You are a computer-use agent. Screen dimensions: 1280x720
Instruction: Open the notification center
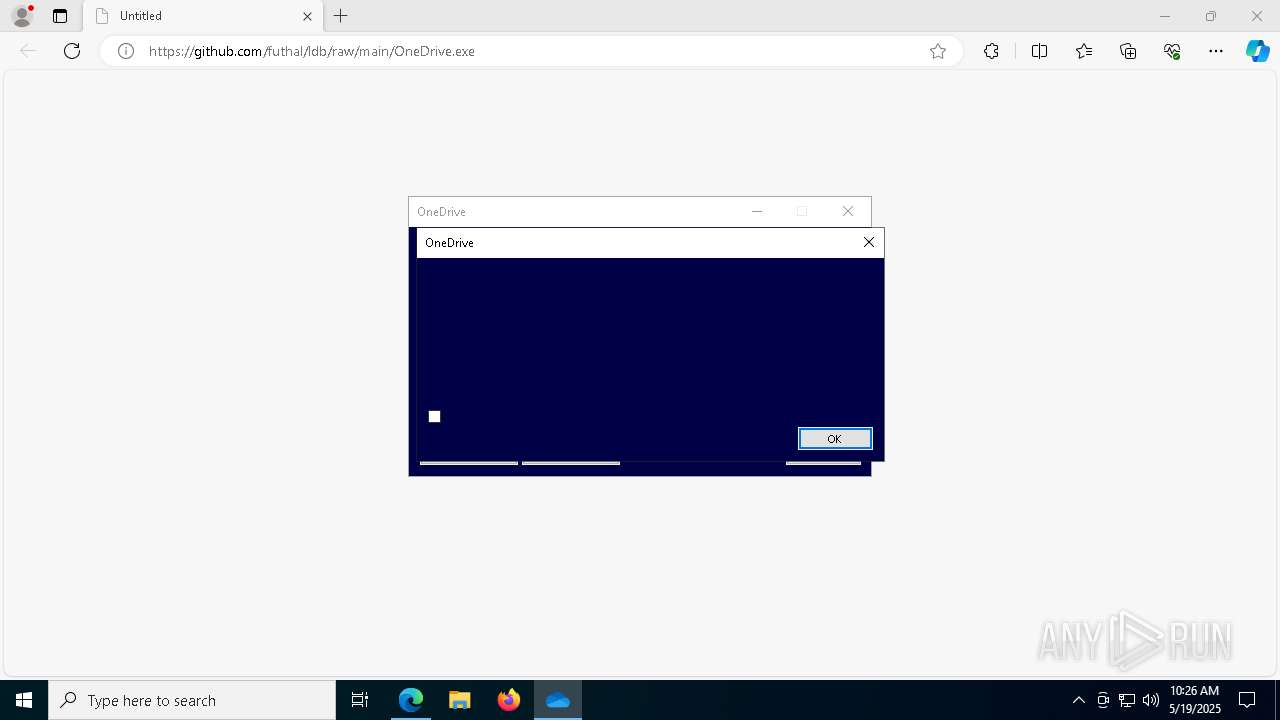[1247, 700]
